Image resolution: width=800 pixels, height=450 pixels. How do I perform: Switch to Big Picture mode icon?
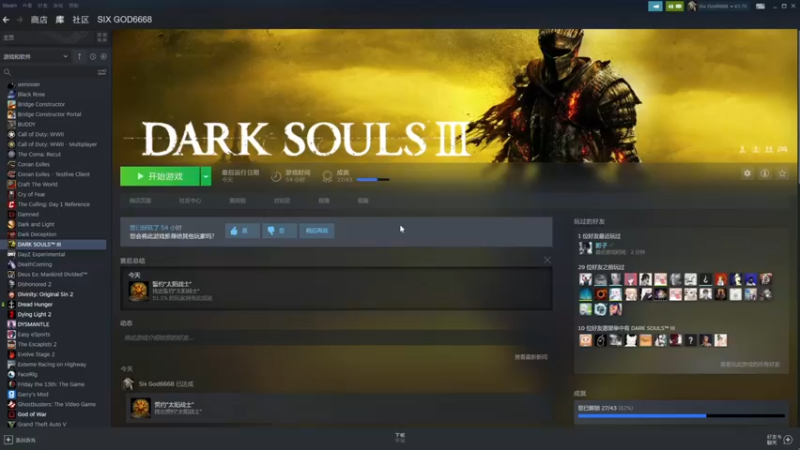point(760,6)
